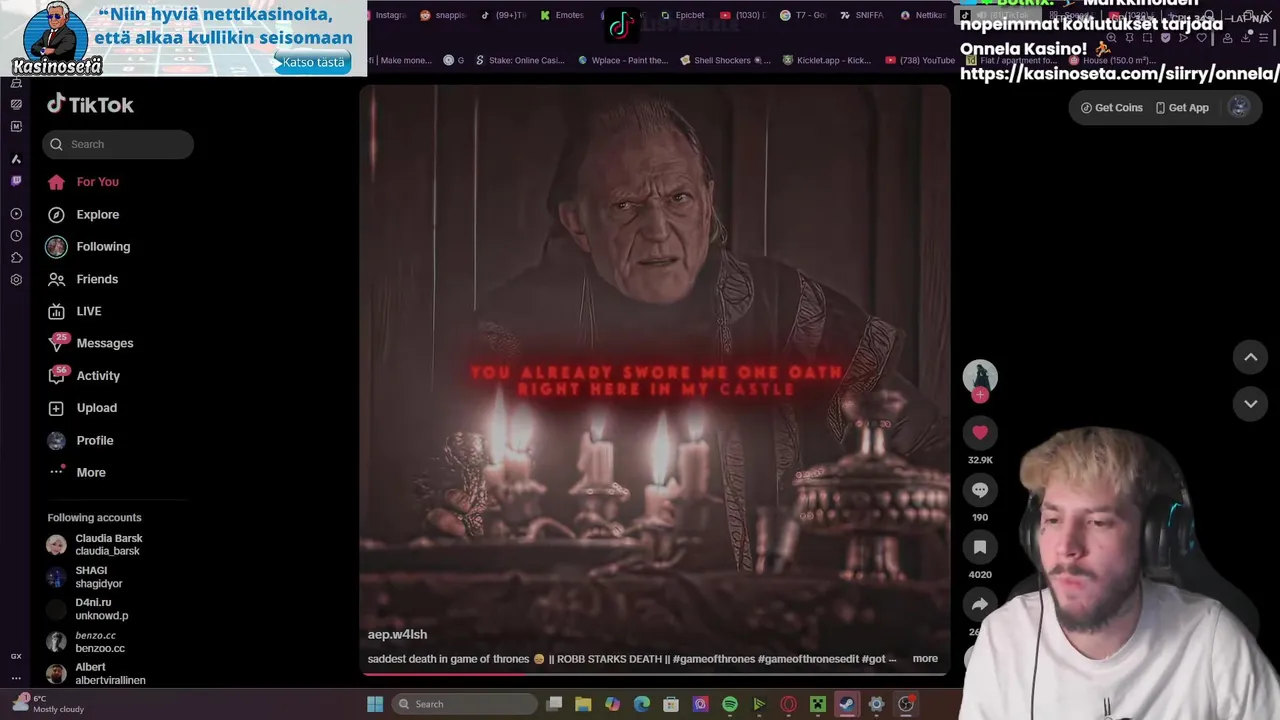This screenshot has height=720, width=1280.
Task: Open Twitch in the Opera sidebar
Action: [x=16, y=181]
